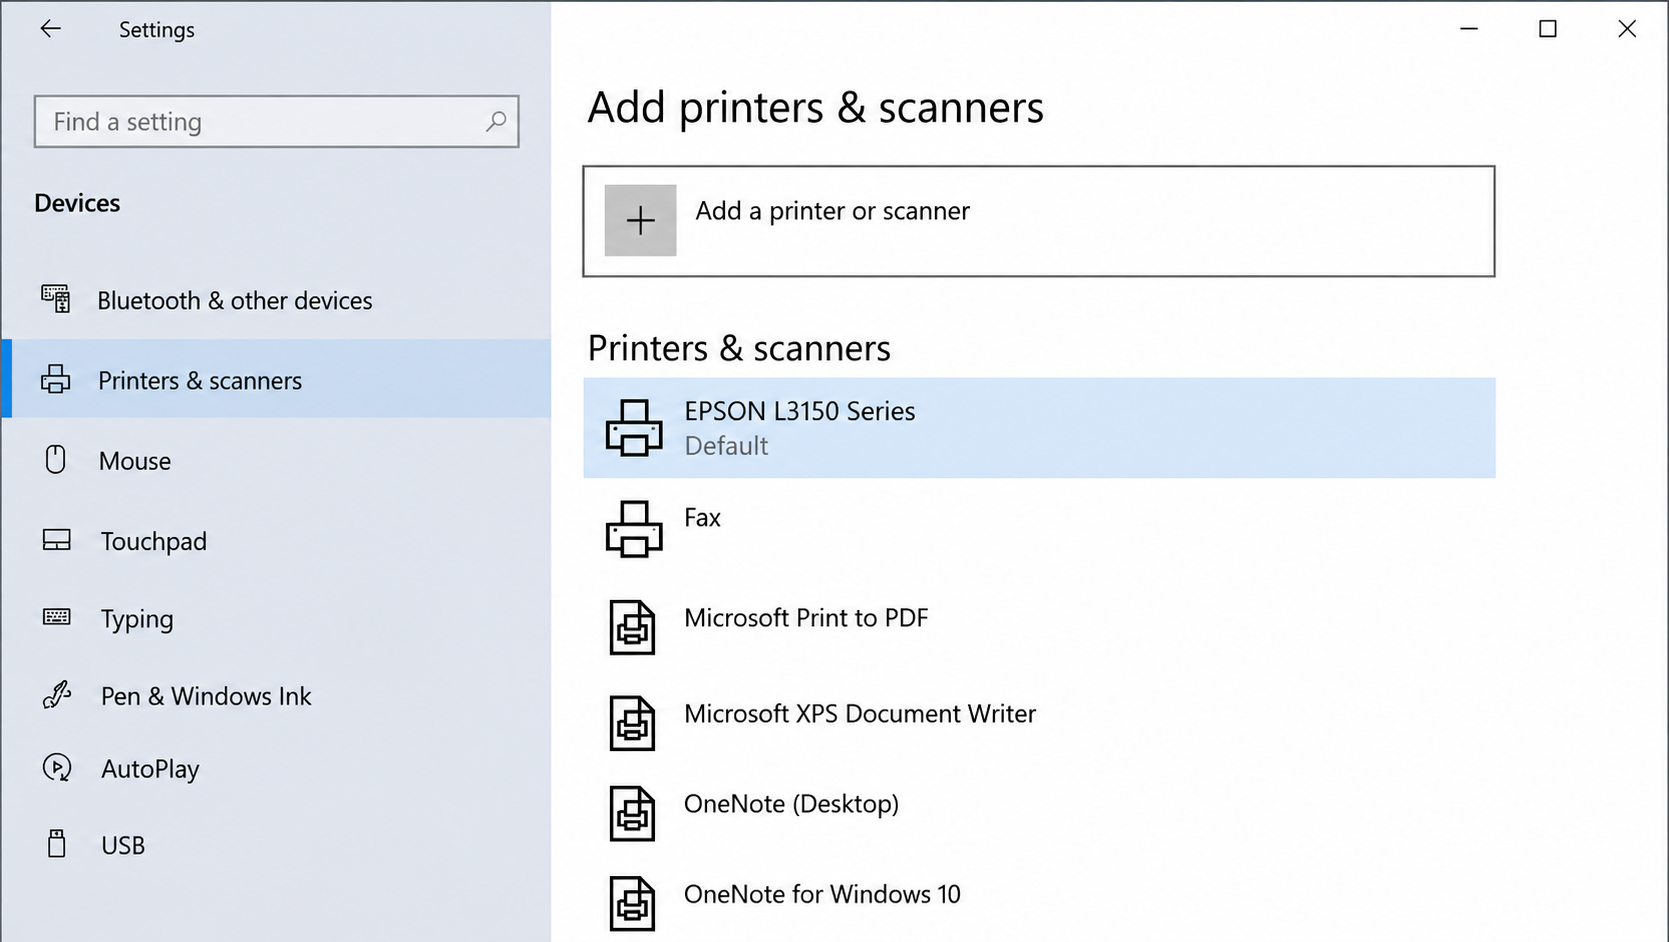Select OneNote for Windows 10 entry
Screen dimensions: 1669x942
pos(1039,903)
